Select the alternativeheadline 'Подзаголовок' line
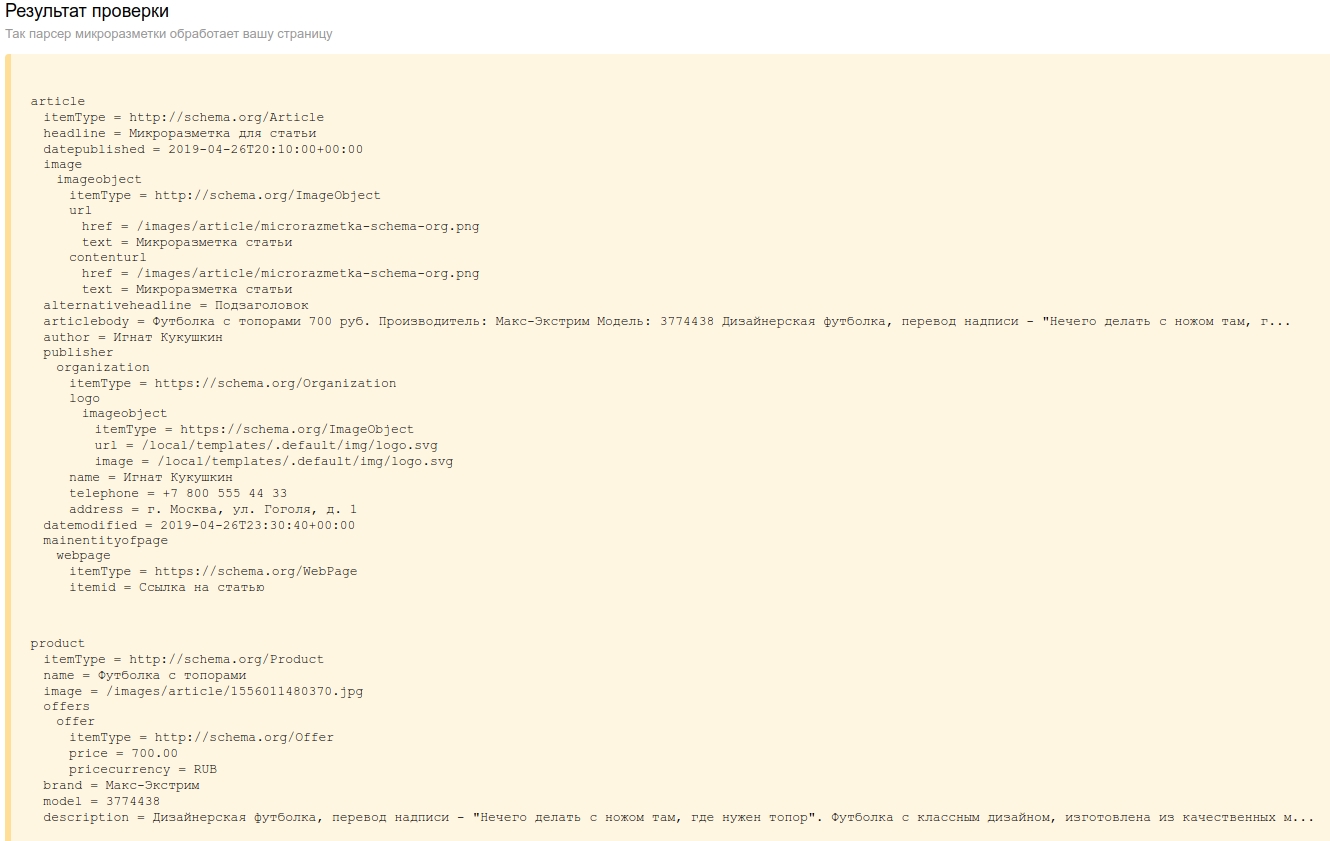The height and width of the screenshot is (841, 1330). [x=175, y=305]
